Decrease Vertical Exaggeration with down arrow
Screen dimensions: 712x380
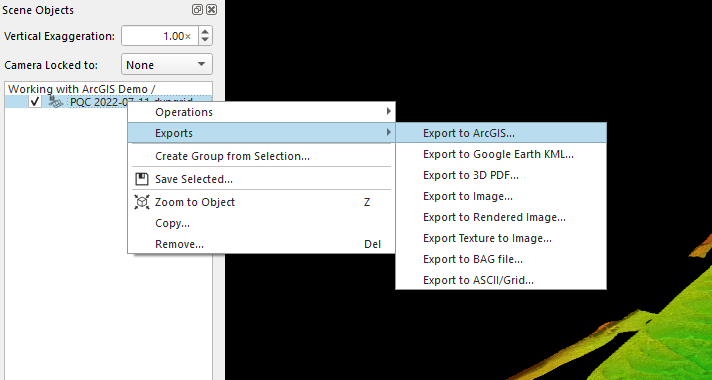[x=205, y=40]
